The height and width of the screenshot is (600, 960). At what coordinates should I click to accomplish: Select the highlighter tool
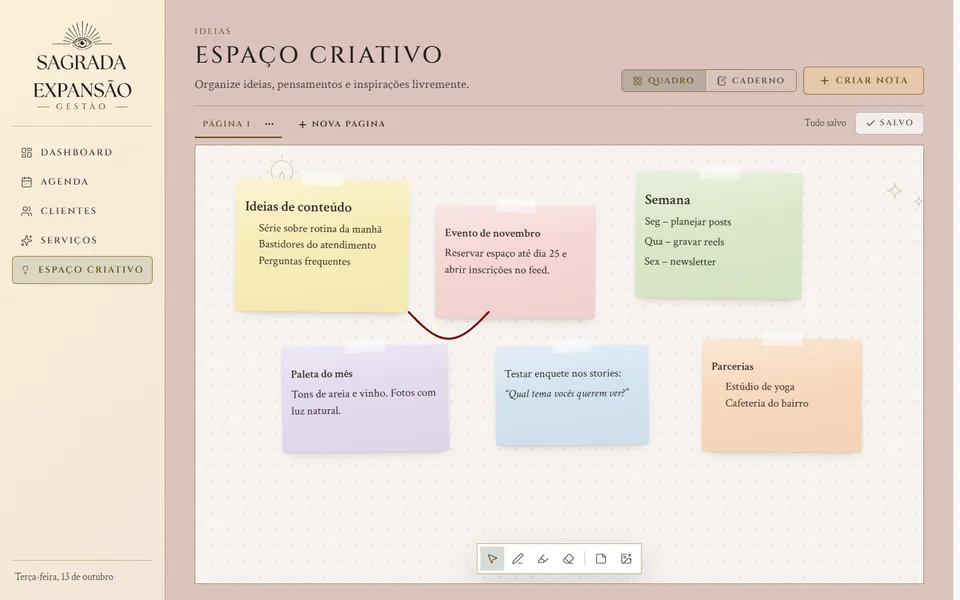[543, 559]
